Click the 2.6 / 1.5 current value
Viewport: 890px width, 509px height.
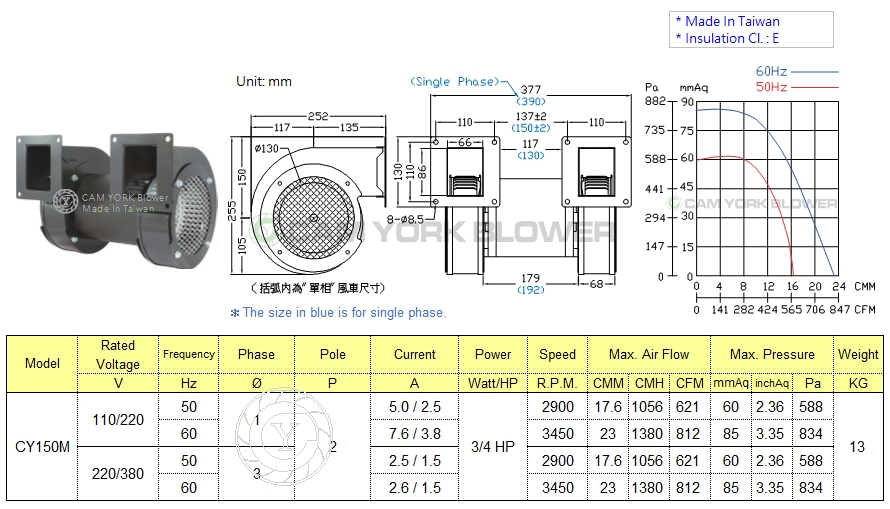pos(414,487)
